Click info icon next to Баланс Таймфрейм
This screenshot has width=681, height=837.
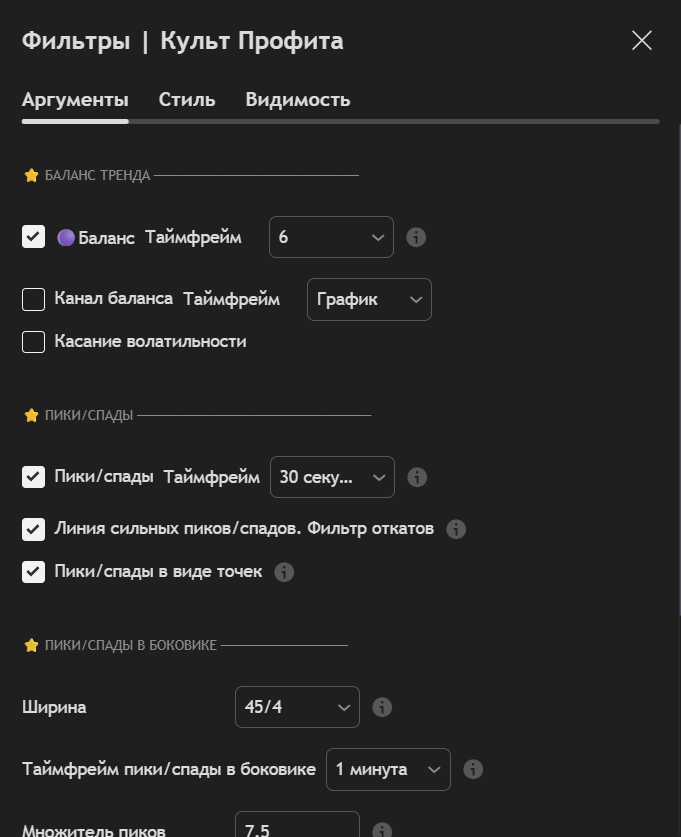coord(417,237)
